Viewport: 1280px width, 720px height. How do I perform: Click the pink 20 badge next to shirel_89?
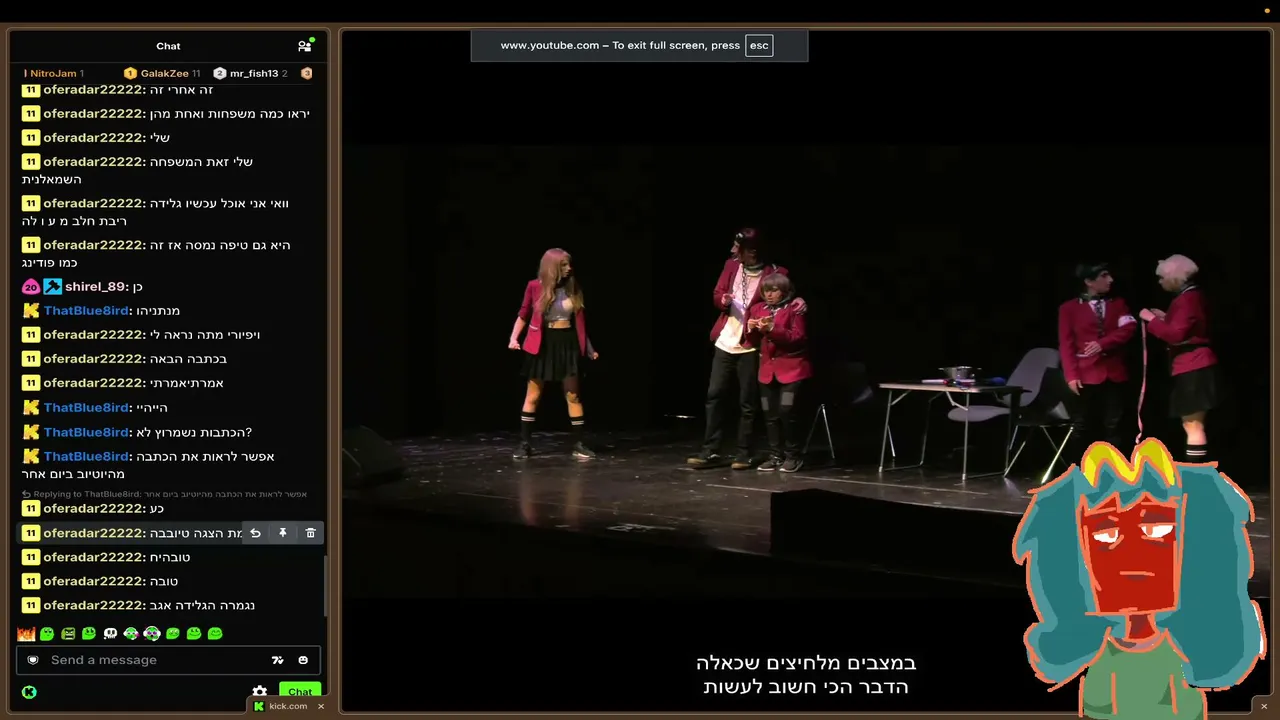point(30,287)
